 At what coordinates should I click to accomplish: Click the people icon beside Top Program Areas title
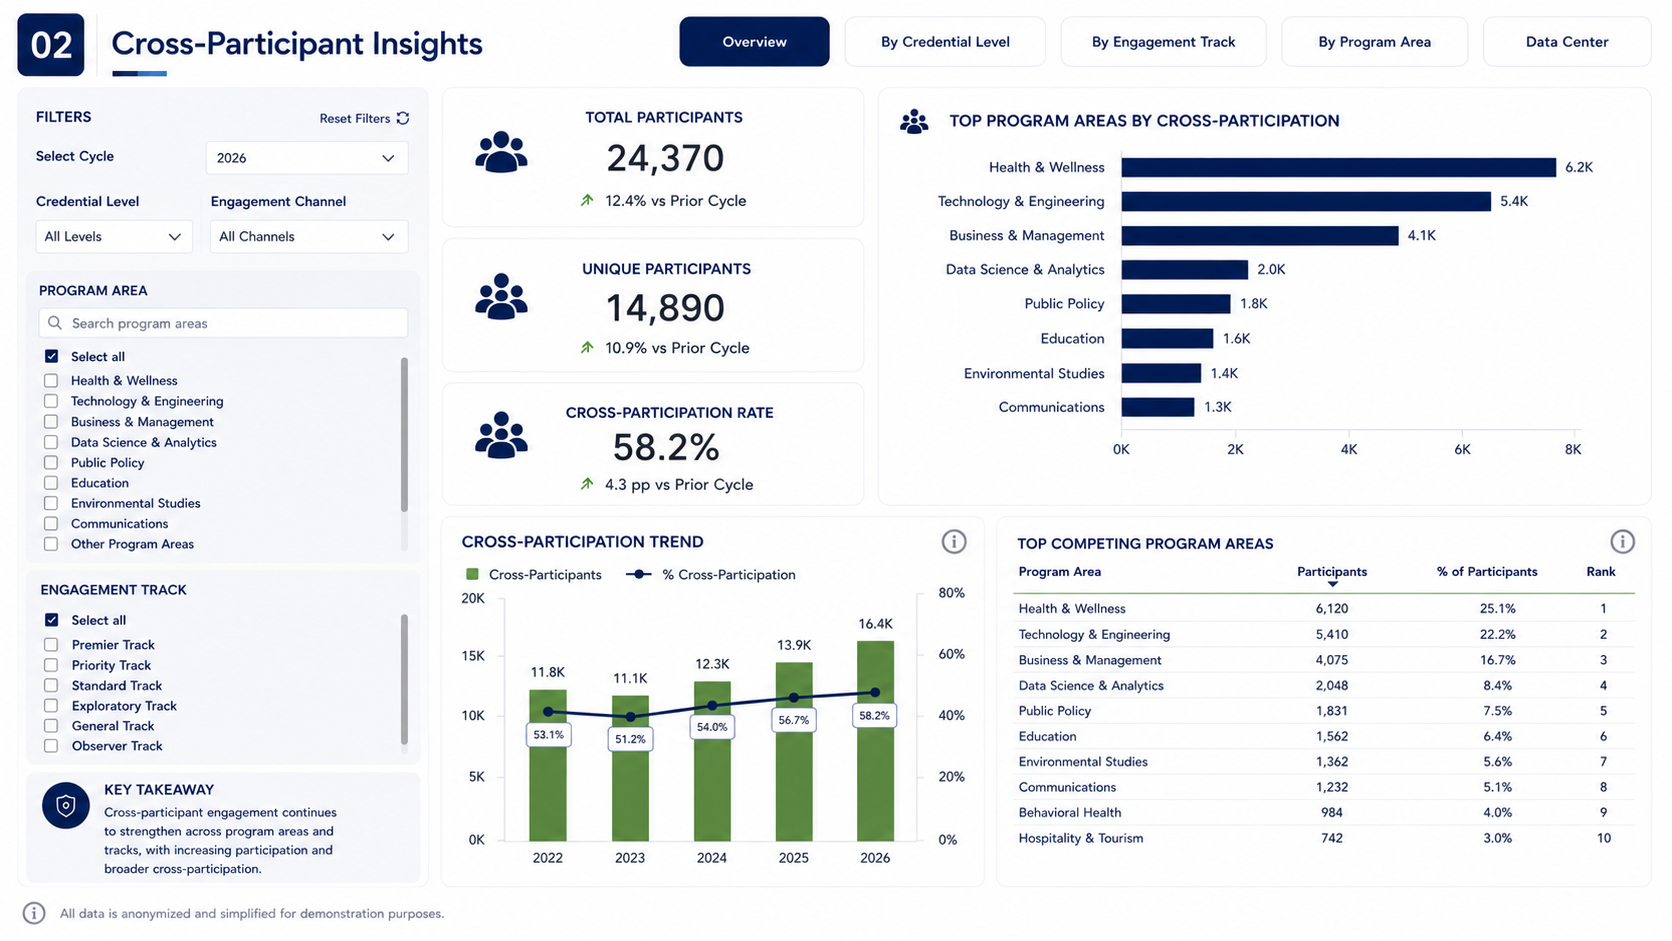coord(914,122)
